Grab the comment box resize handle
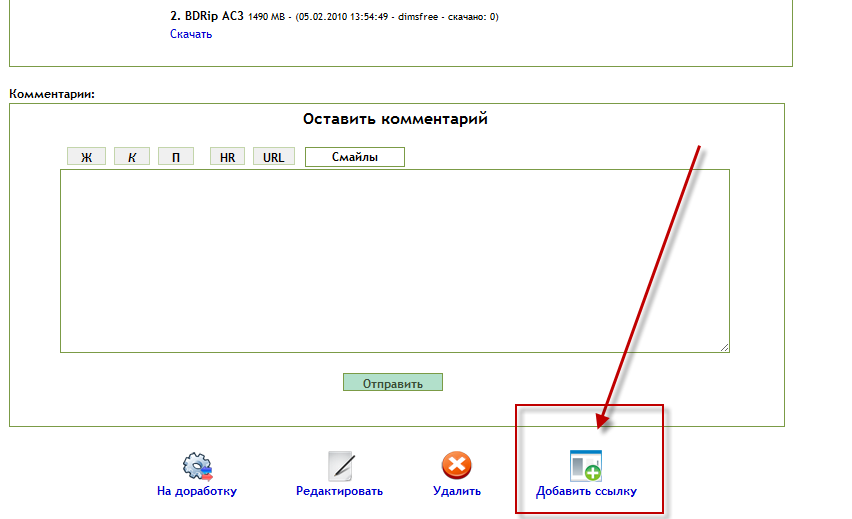 [724, 347]
